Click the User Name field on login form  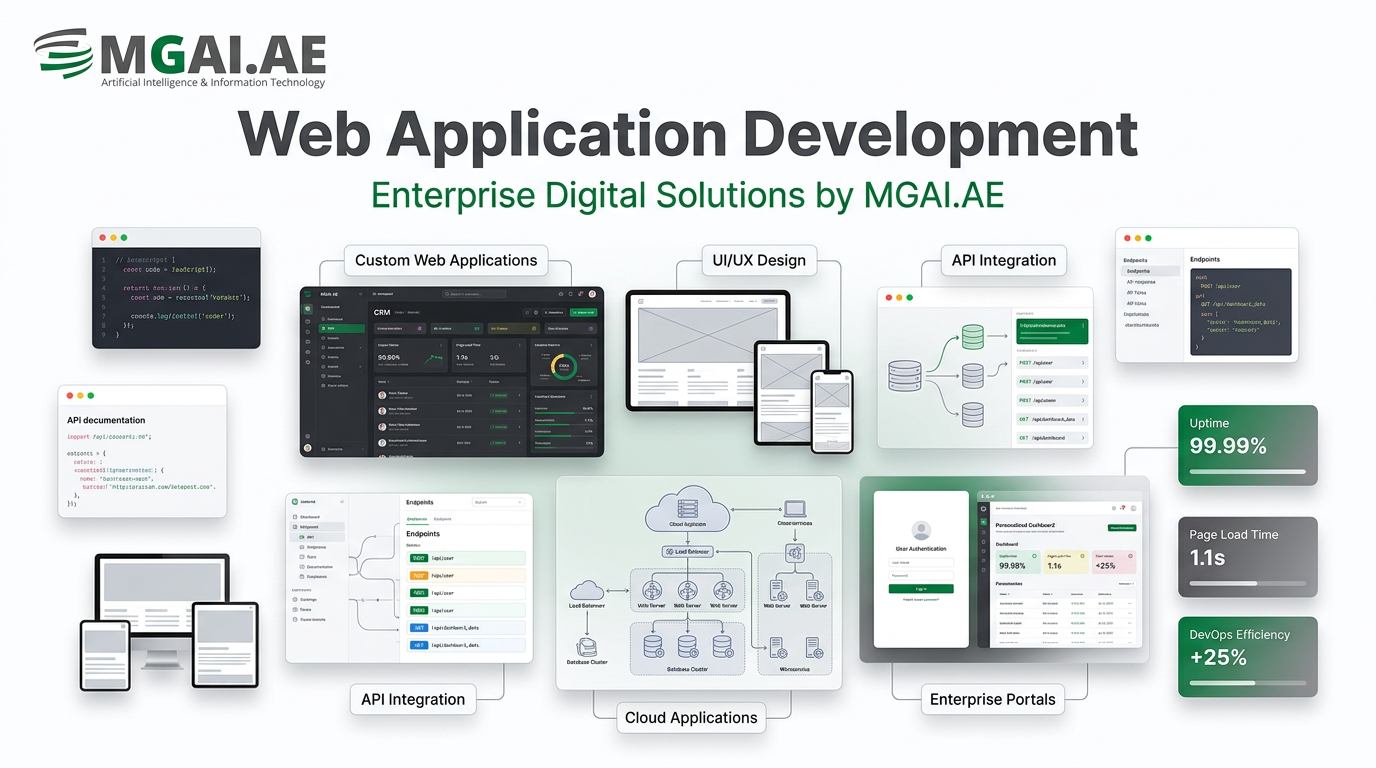click(921, 563)
